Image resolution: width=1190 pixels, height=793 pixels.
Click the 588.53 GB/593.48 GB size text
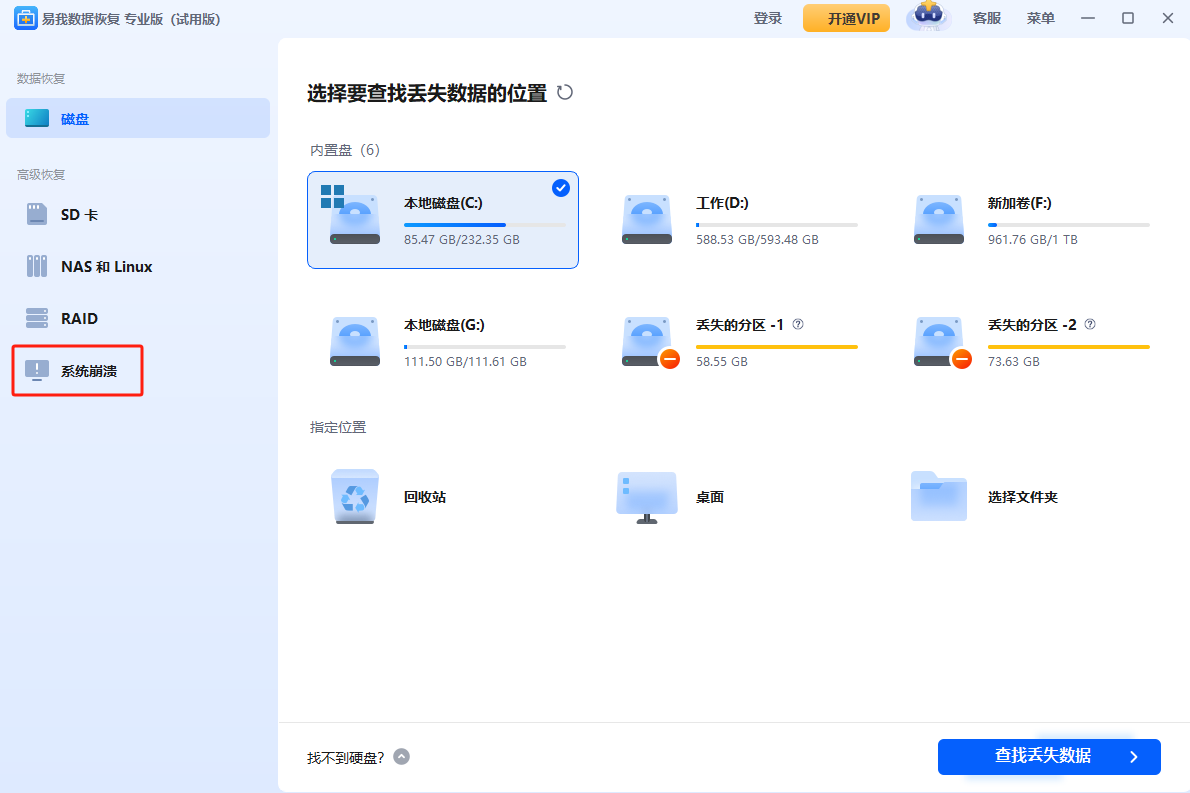(x=757, y=240)
